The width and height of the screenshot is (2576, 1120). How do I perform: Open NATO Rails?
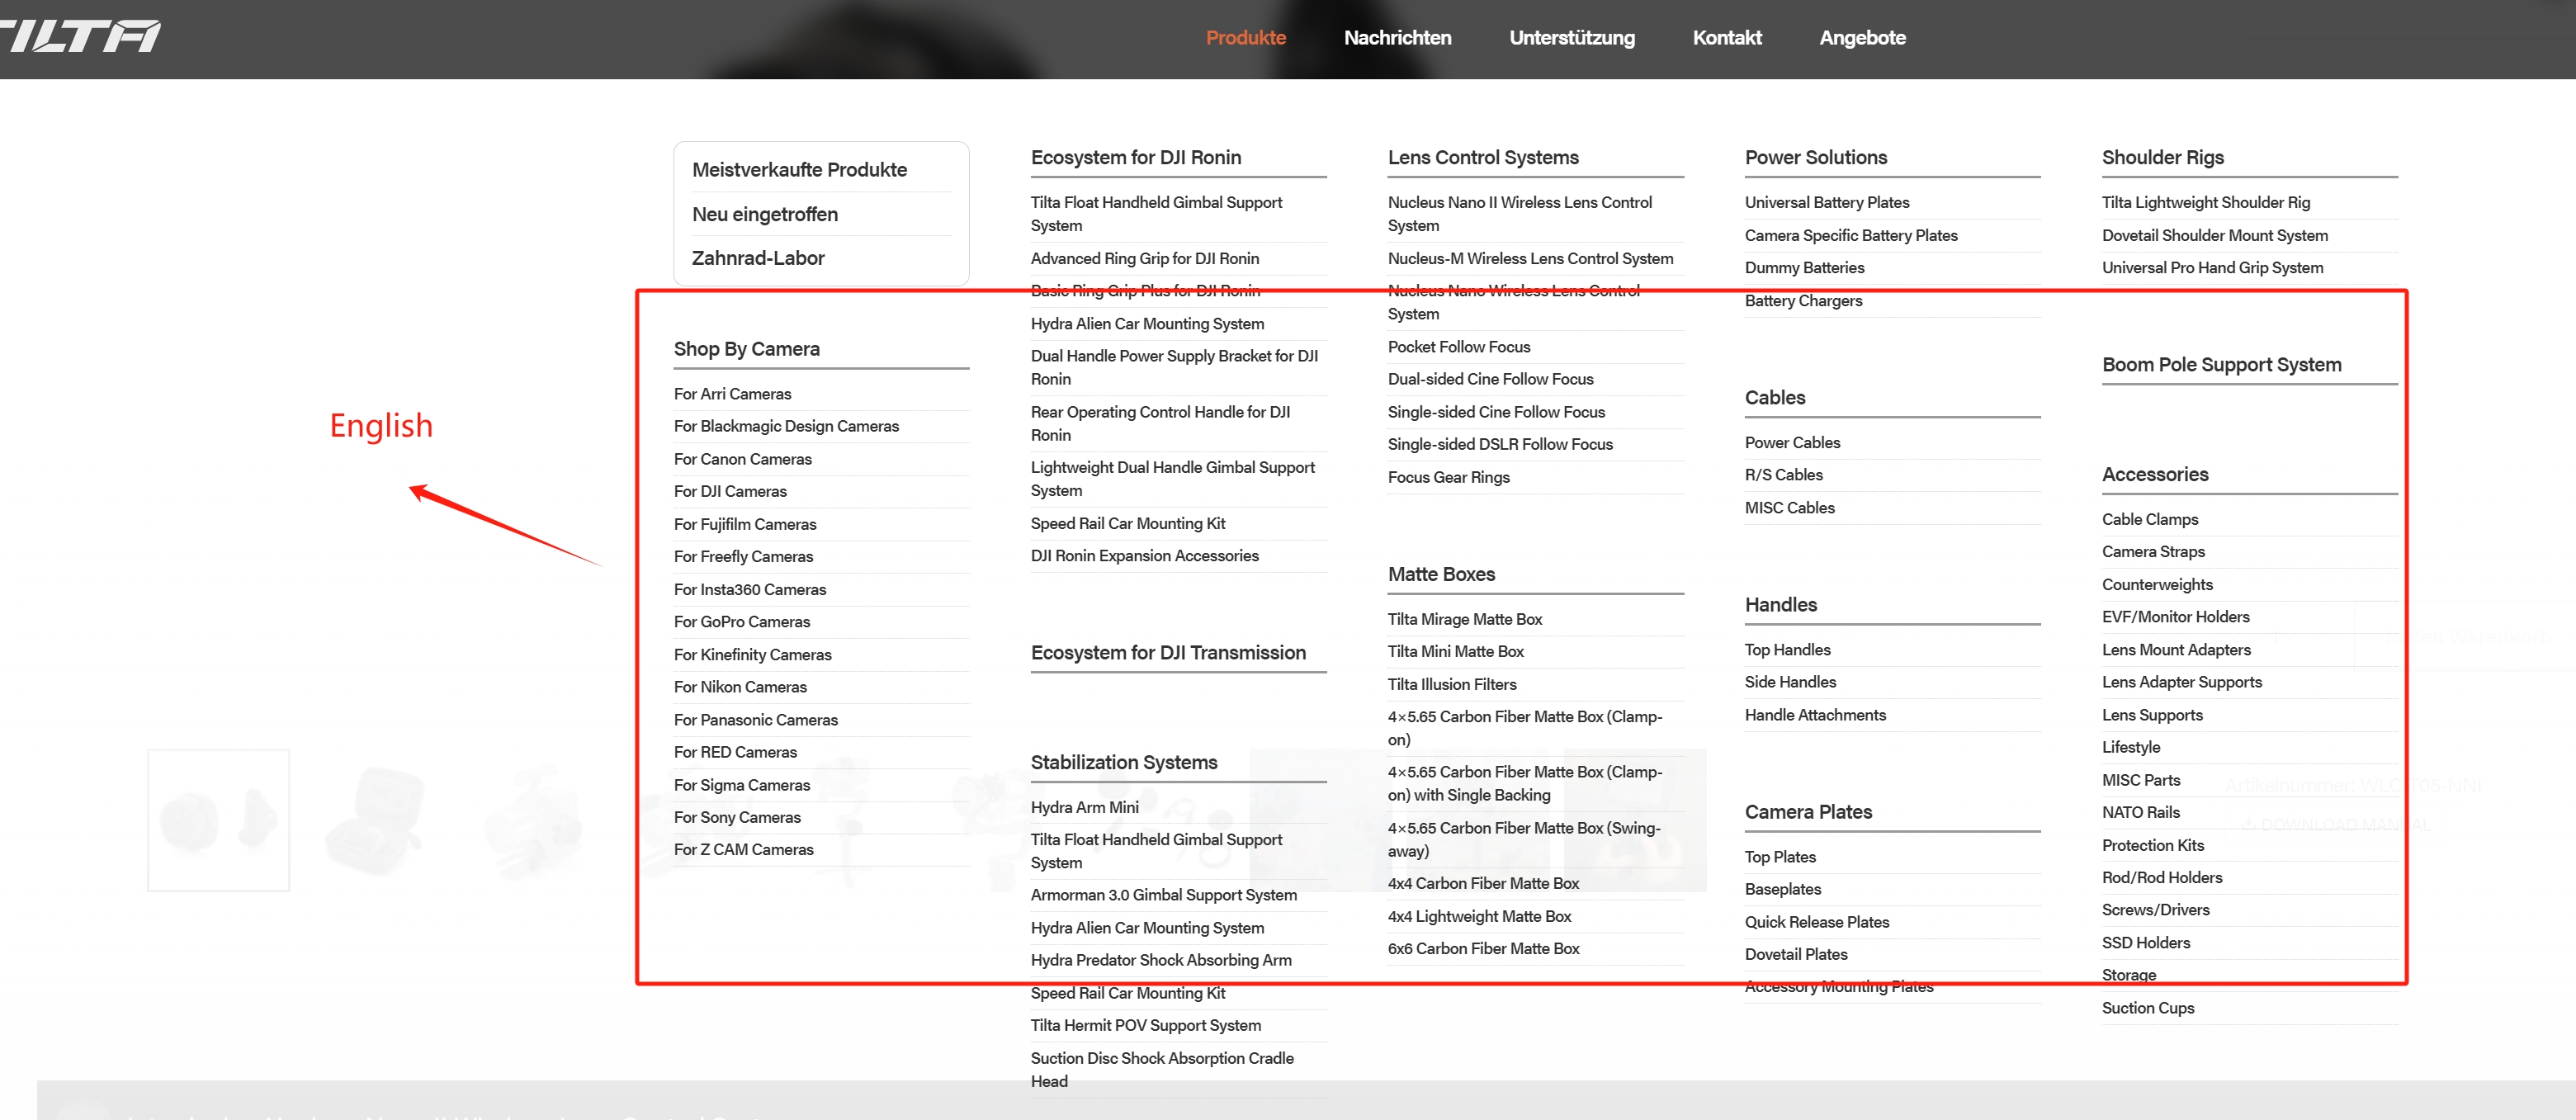point(2140,812)
